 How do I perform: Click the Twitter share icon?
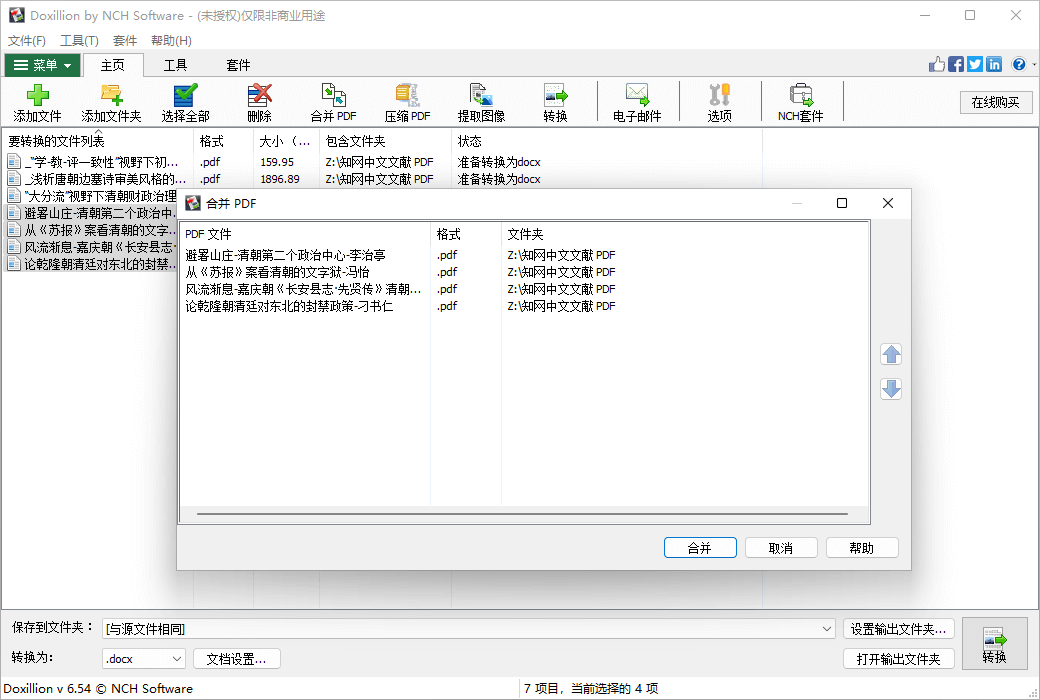(x=974, y=64)
